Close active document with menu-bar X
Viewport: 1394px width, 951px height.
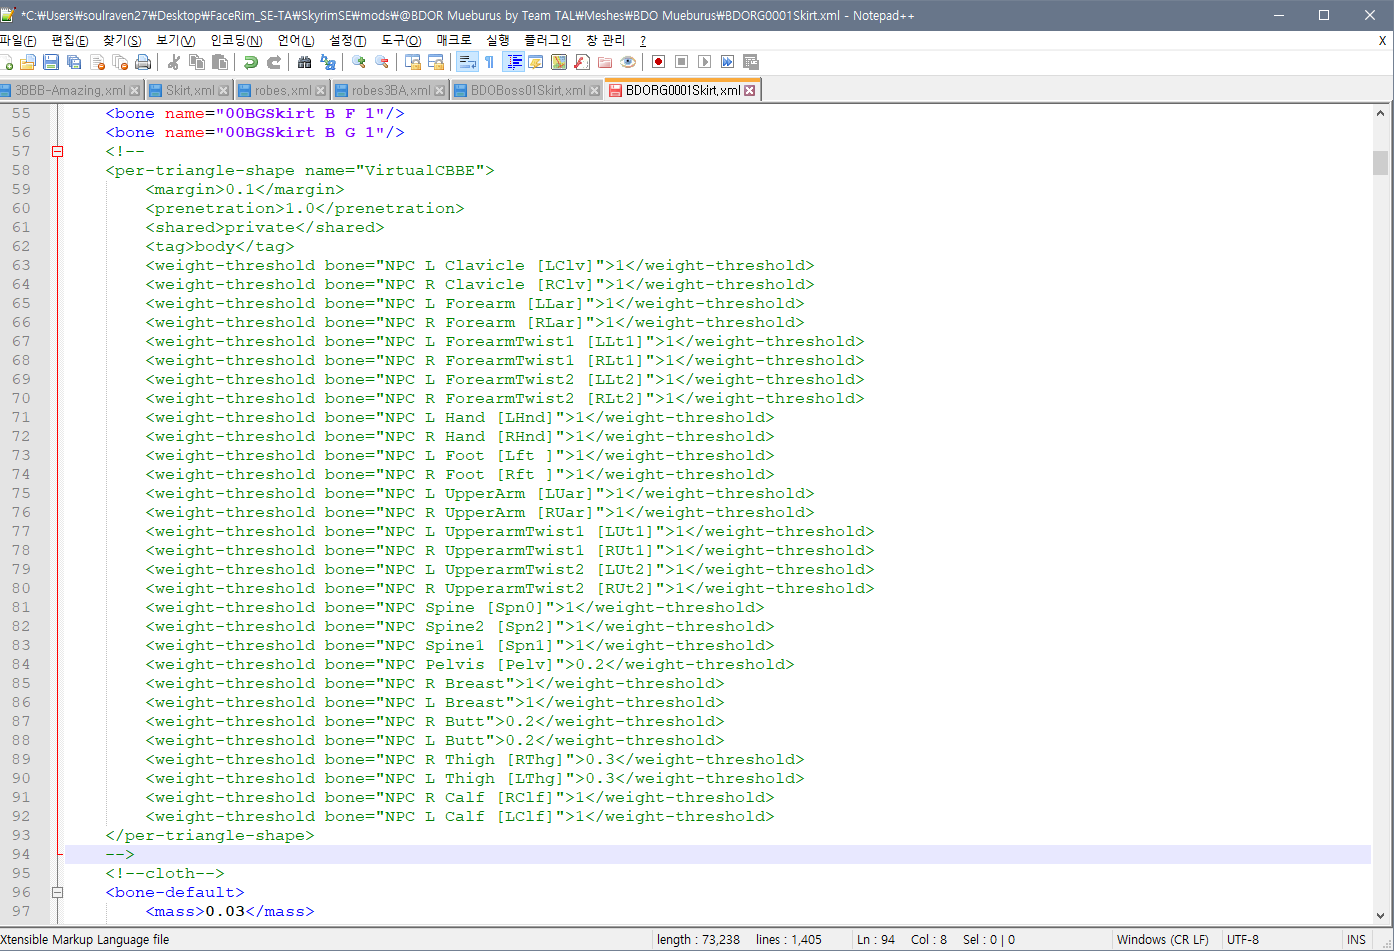(1382, 41)
